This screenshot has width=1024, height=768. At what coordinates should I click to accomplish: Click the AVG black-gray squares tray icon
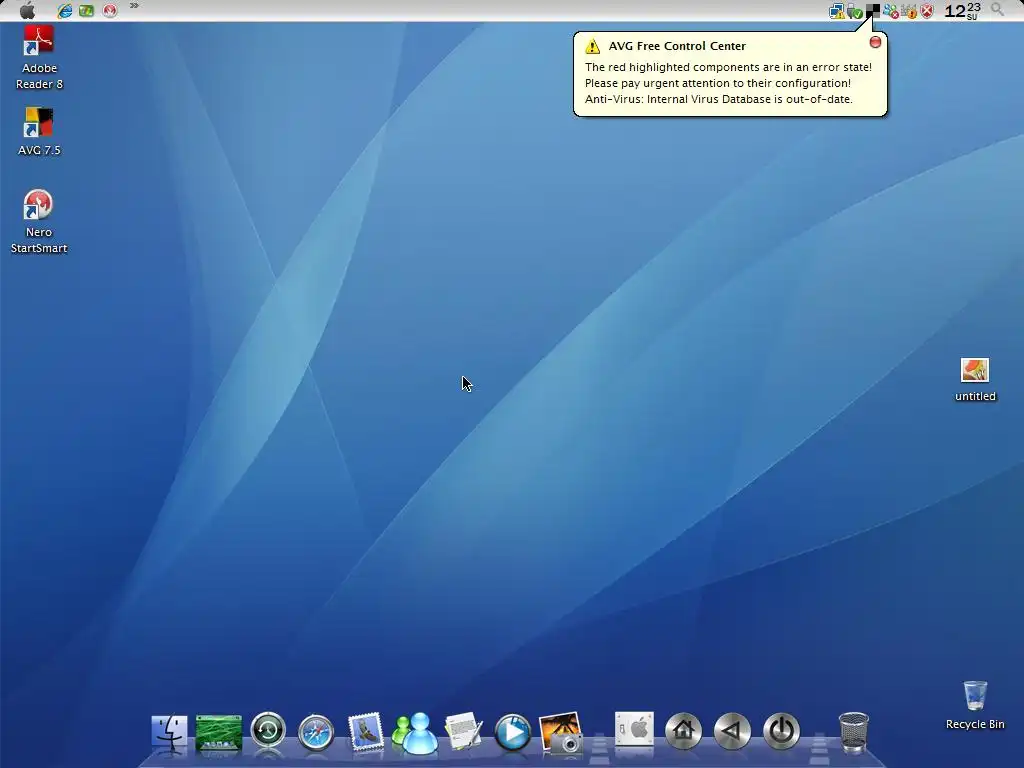[872, 10]
